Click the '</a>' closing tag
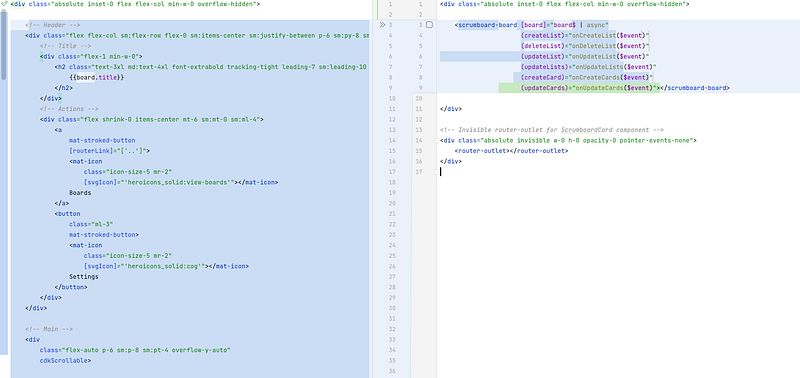 [x=62, y=203]
